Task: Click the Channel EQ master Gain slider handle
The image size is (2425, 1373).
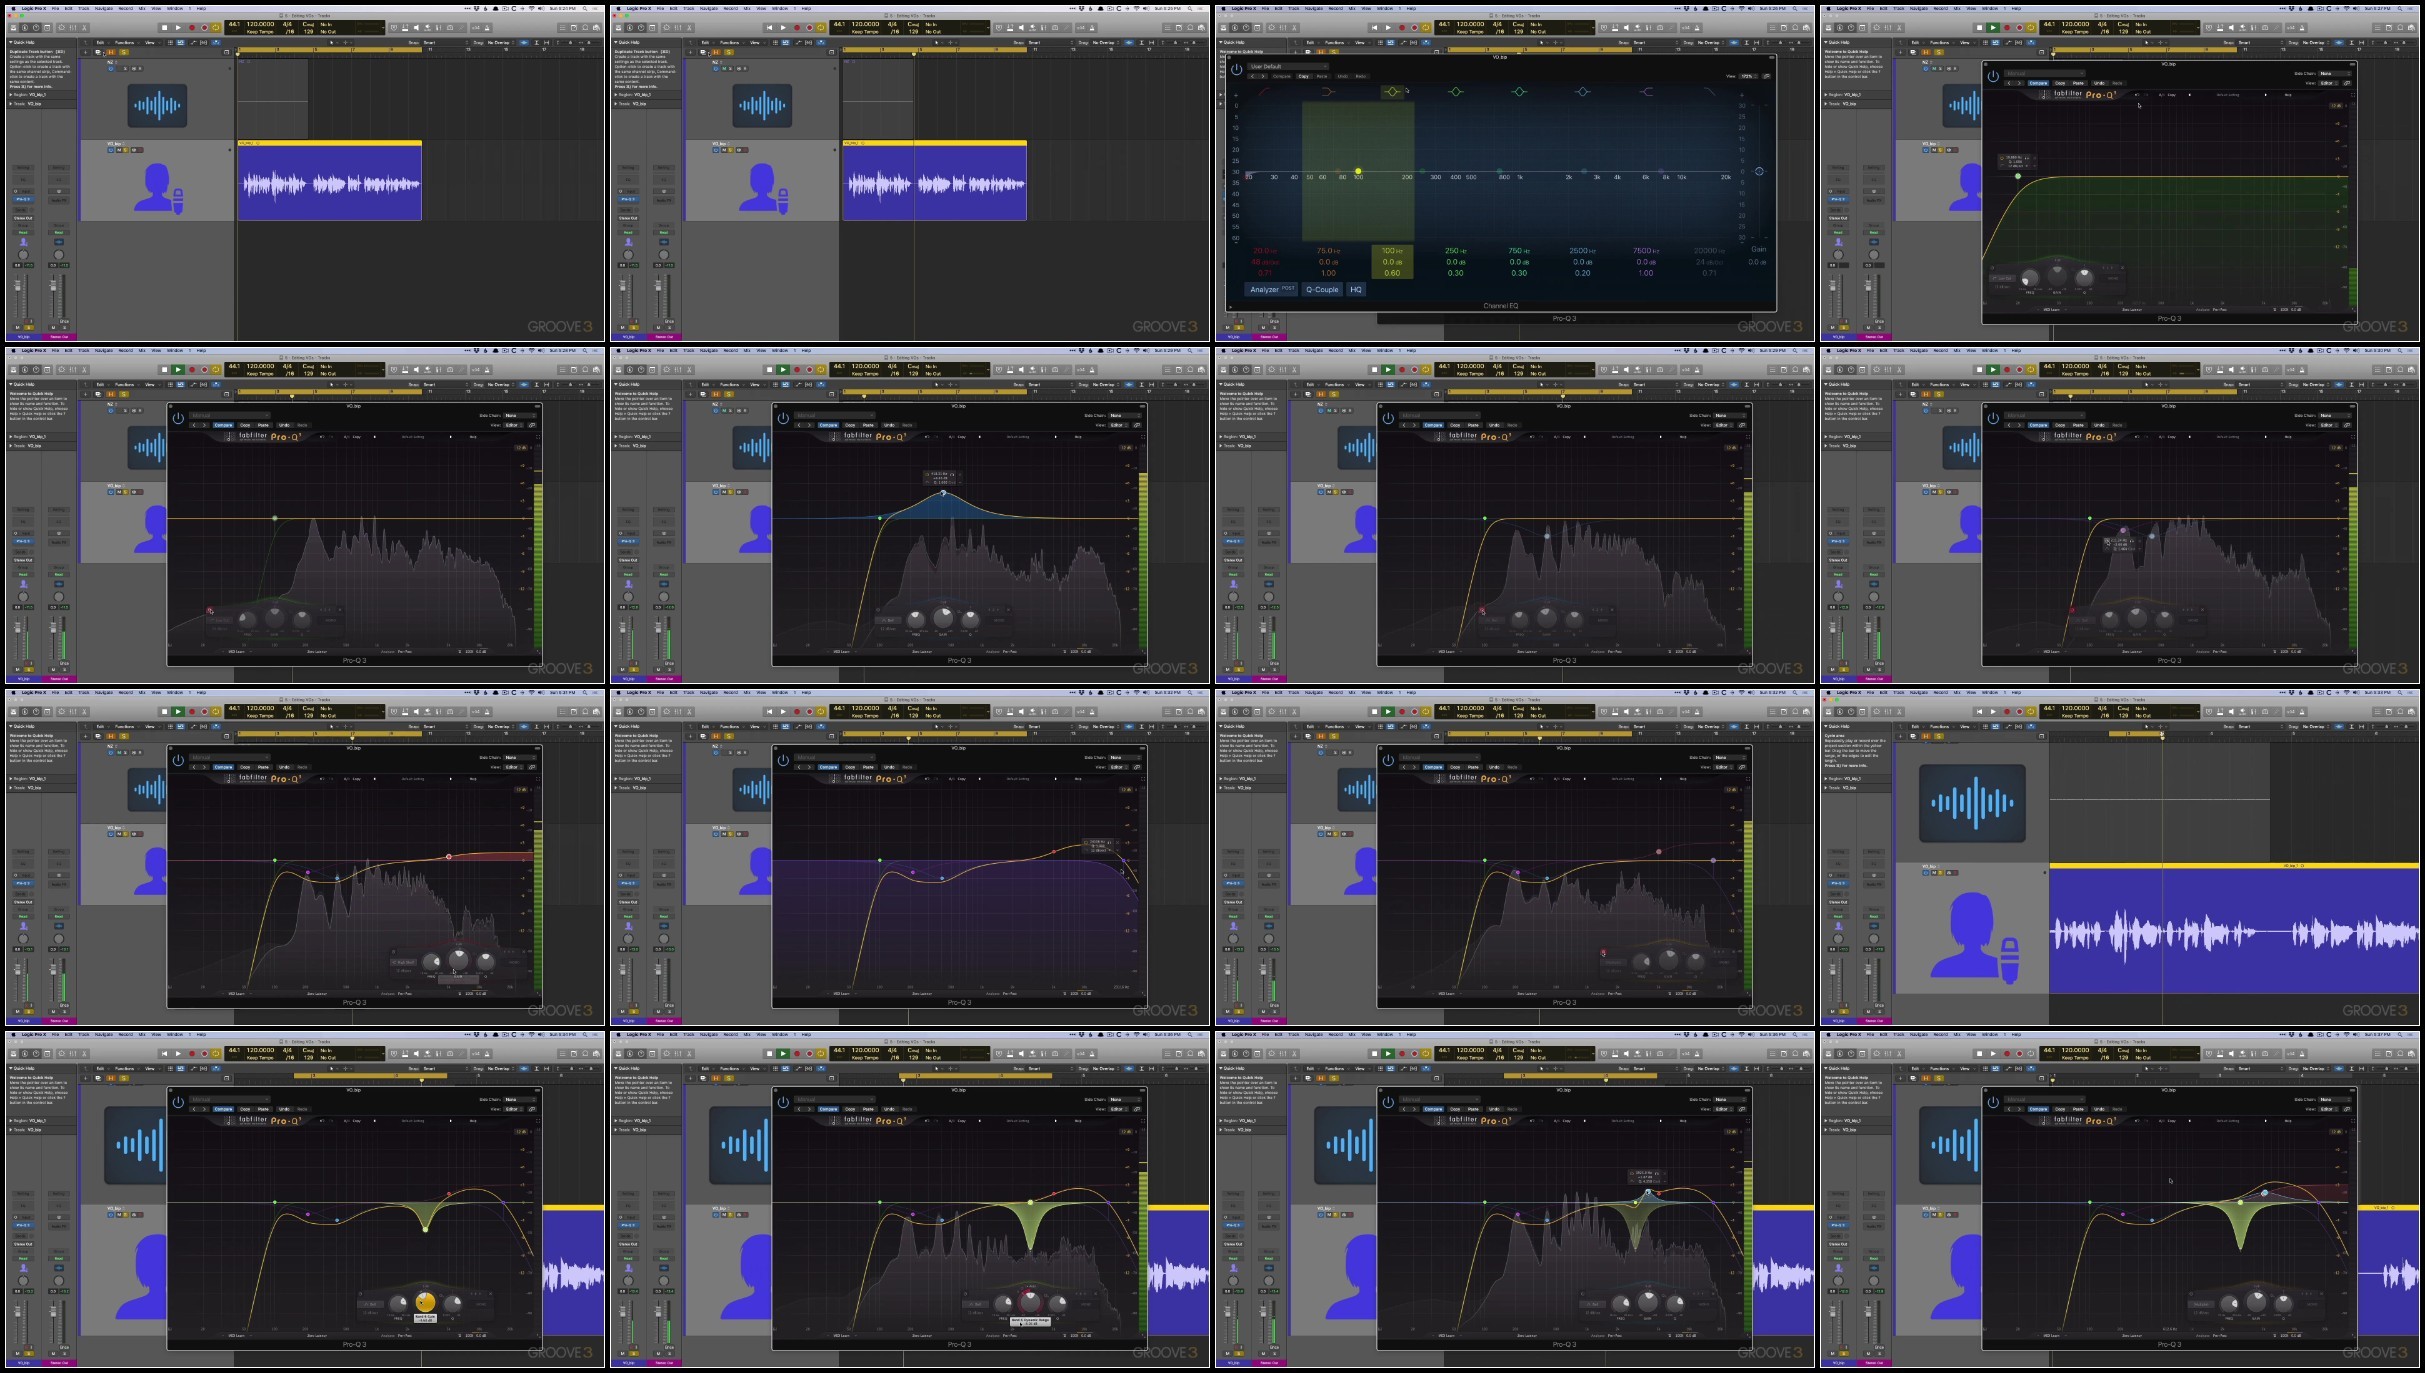Action: click(x=1759, y=171)
